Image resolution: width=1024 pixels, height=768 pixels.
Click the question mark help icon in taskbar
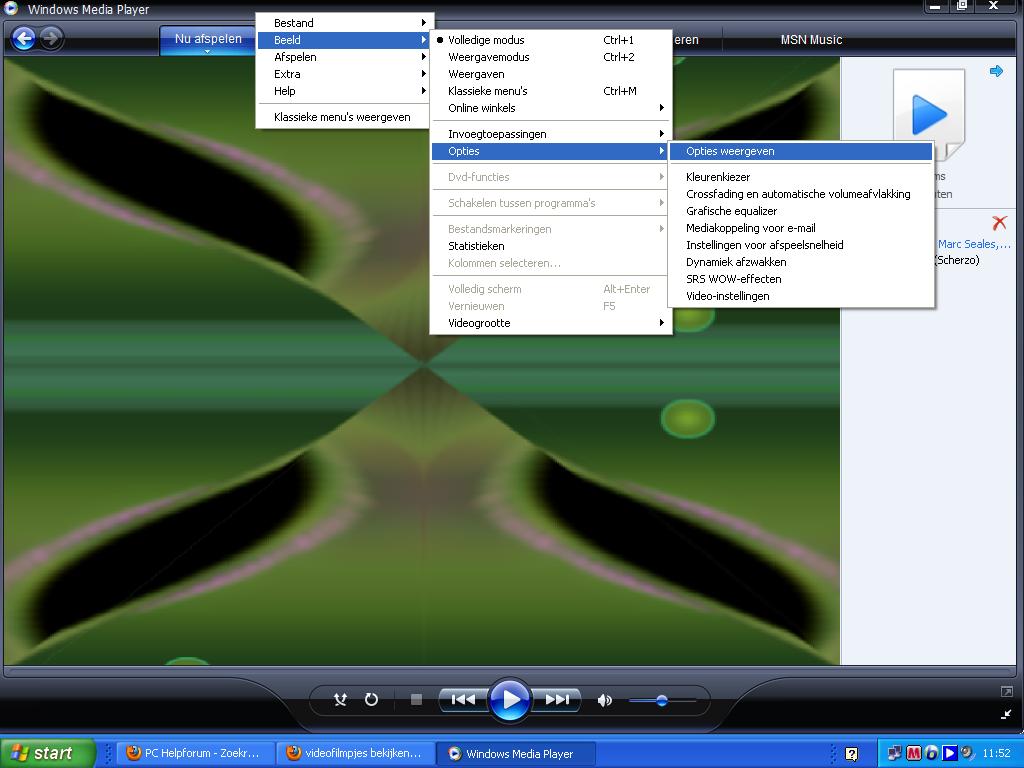[852, 754]
